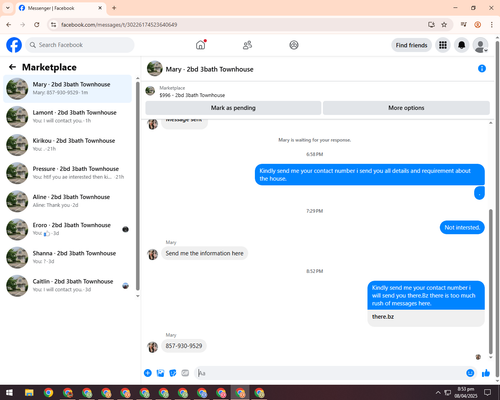500x400 pixels.
Task: Click Mary's avatar beside the phone number
Action: (x=153, y=347)
